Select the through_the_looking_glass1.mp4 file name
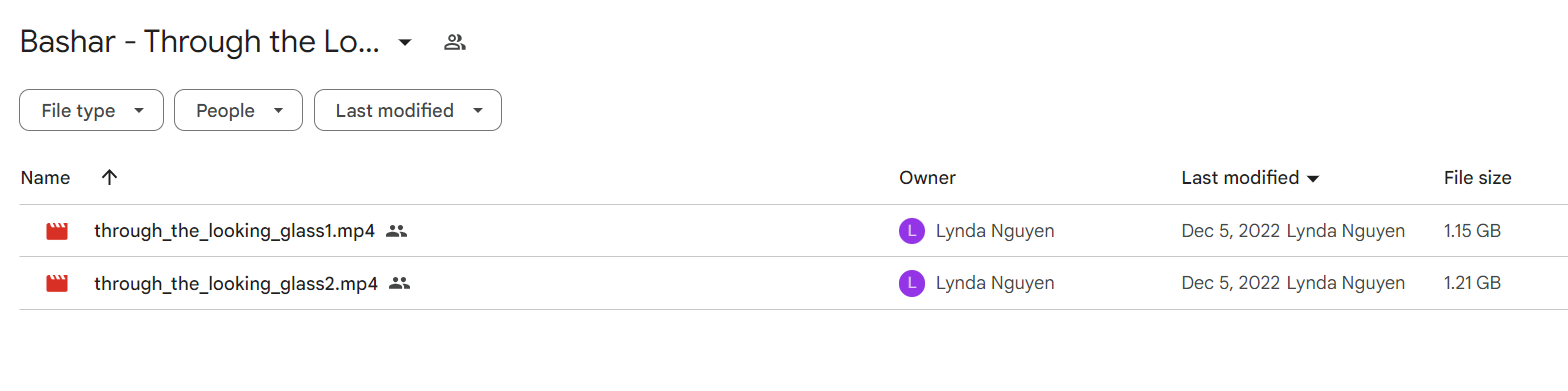1568x391 pixels. 234,231
